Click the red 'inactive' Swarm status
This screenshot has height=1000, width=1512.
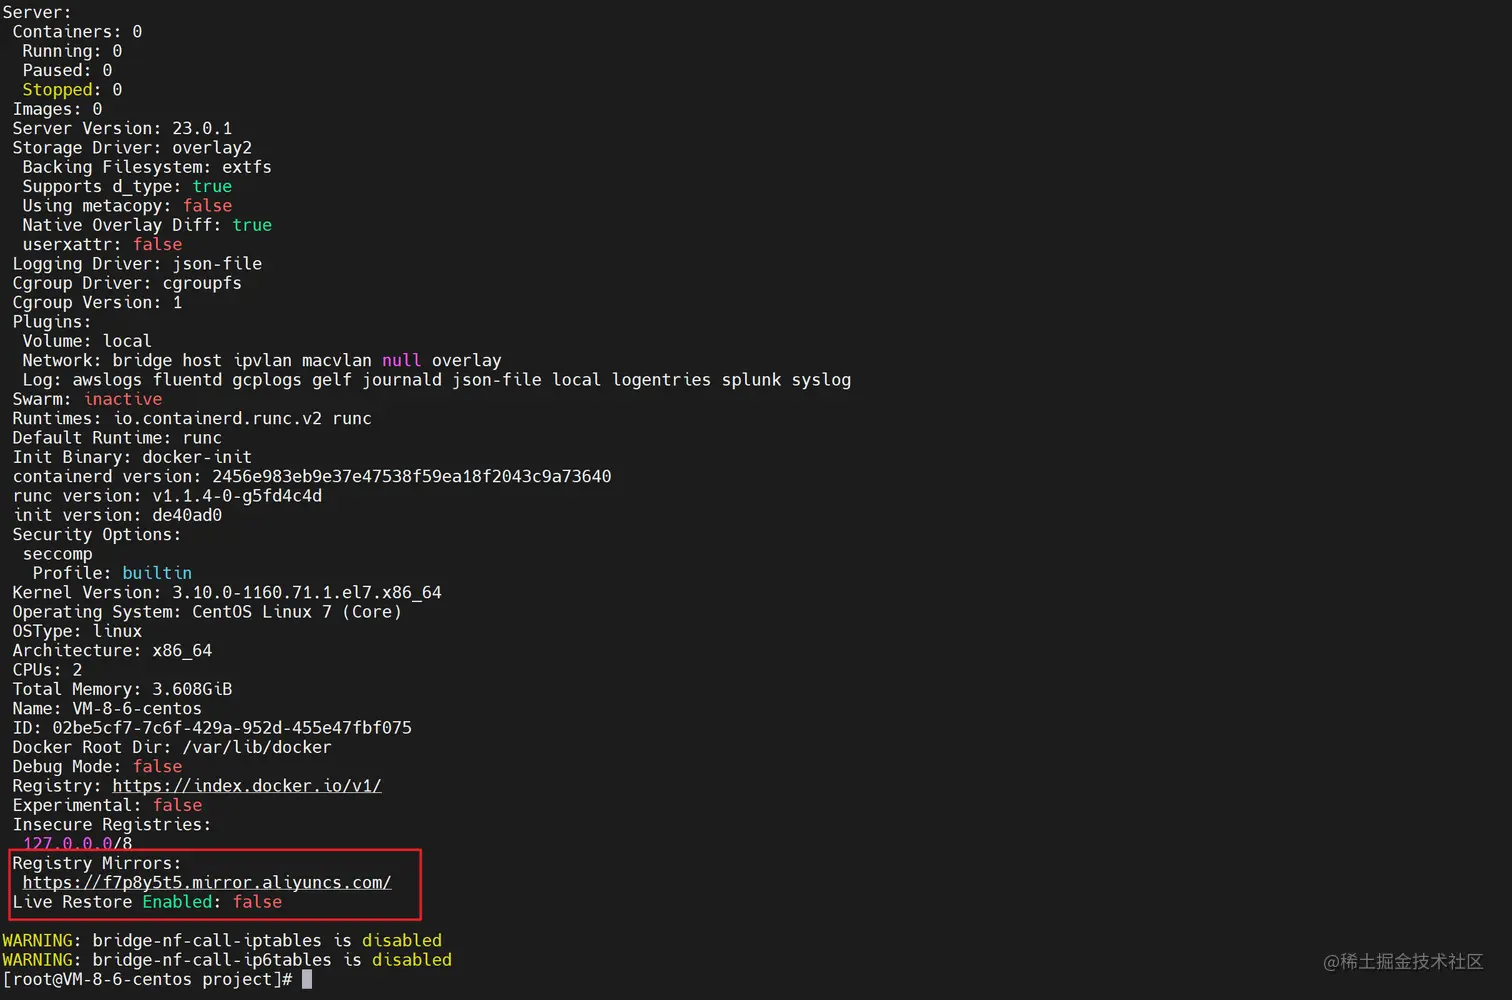122,399
